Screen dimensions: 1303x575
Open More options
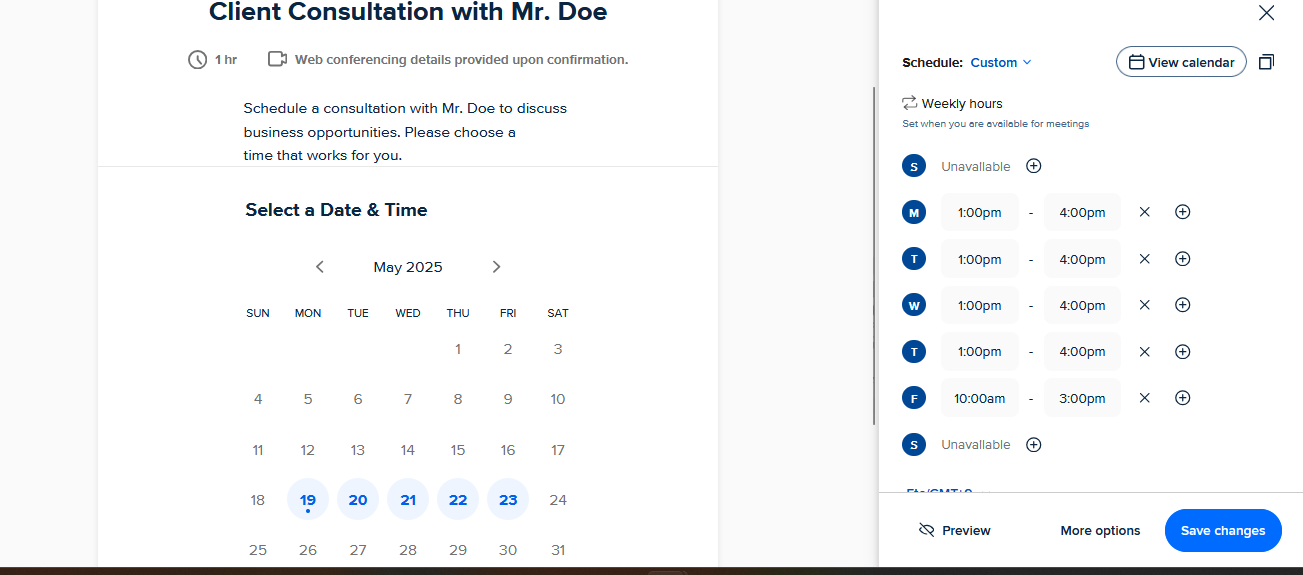[x=1100, y=531]
